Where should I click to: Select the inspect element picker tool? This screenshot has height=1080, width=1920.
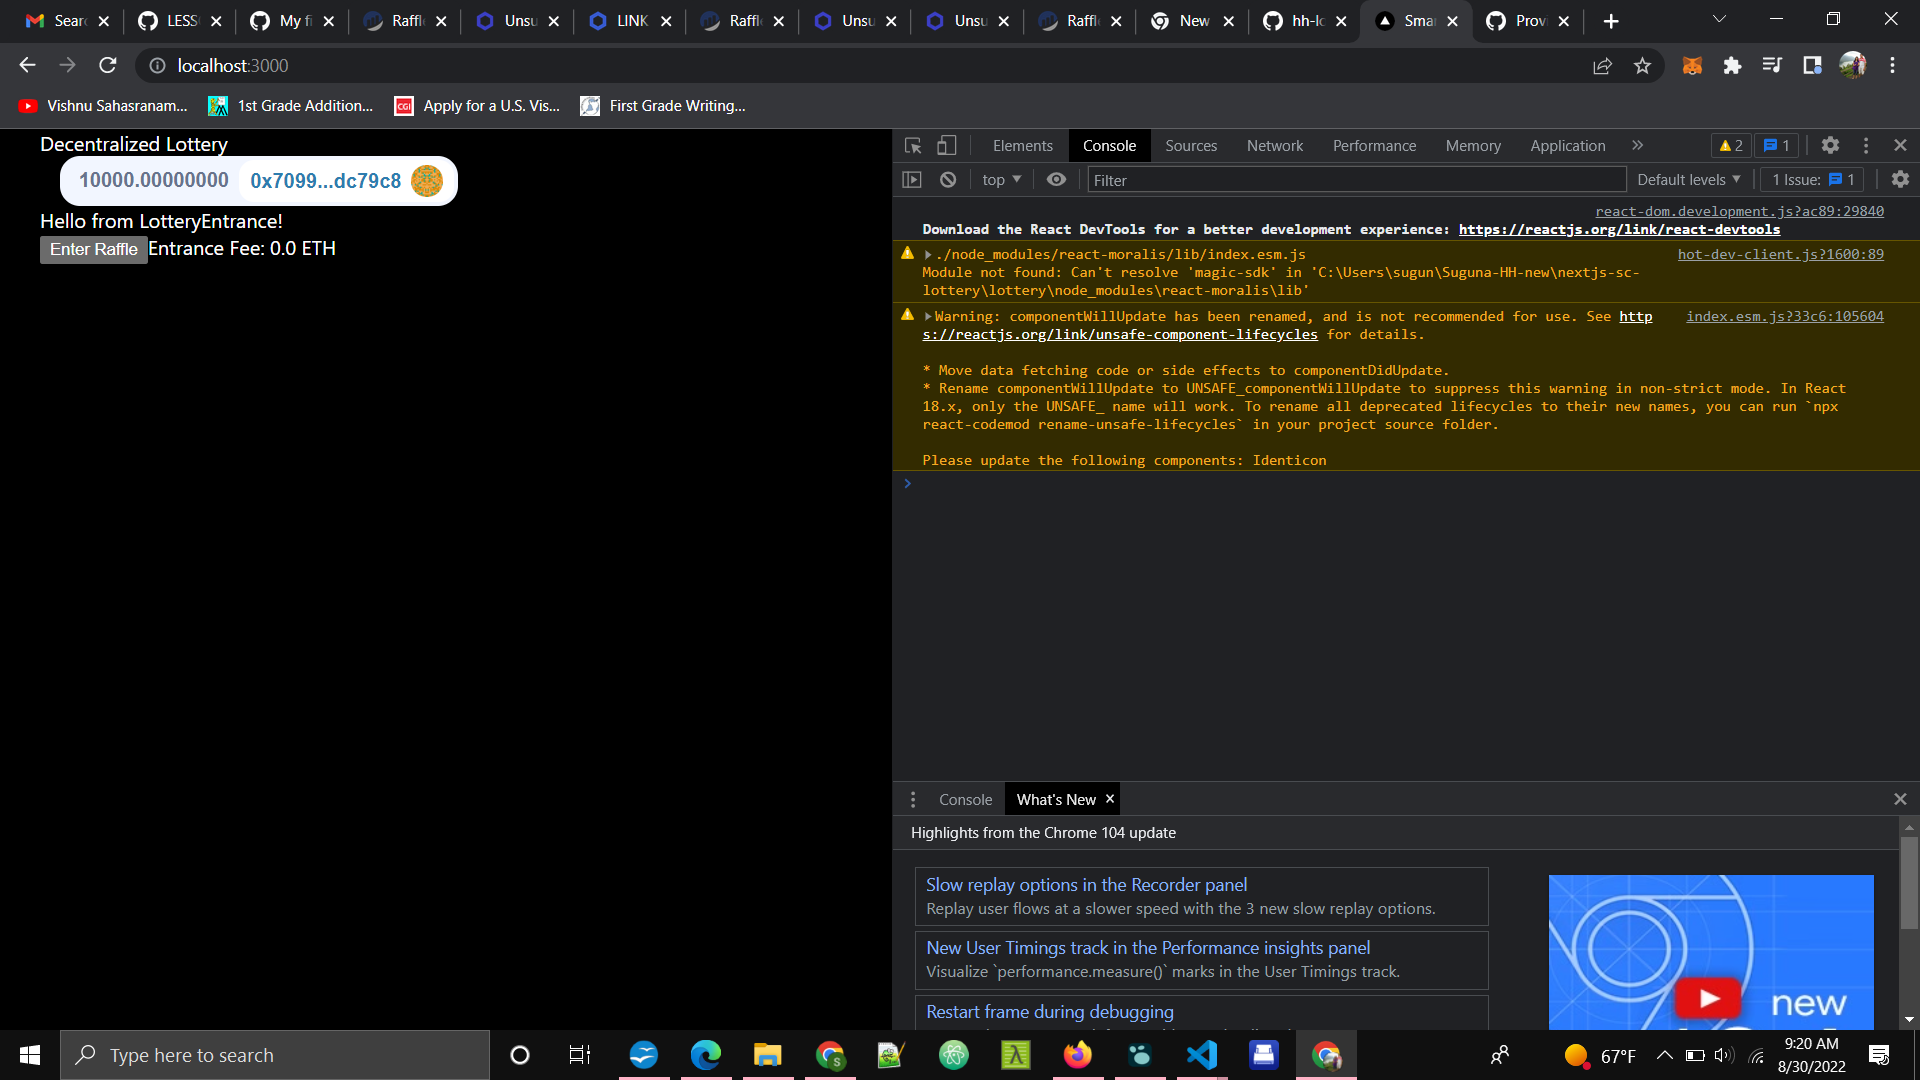[x=911, y=145]
